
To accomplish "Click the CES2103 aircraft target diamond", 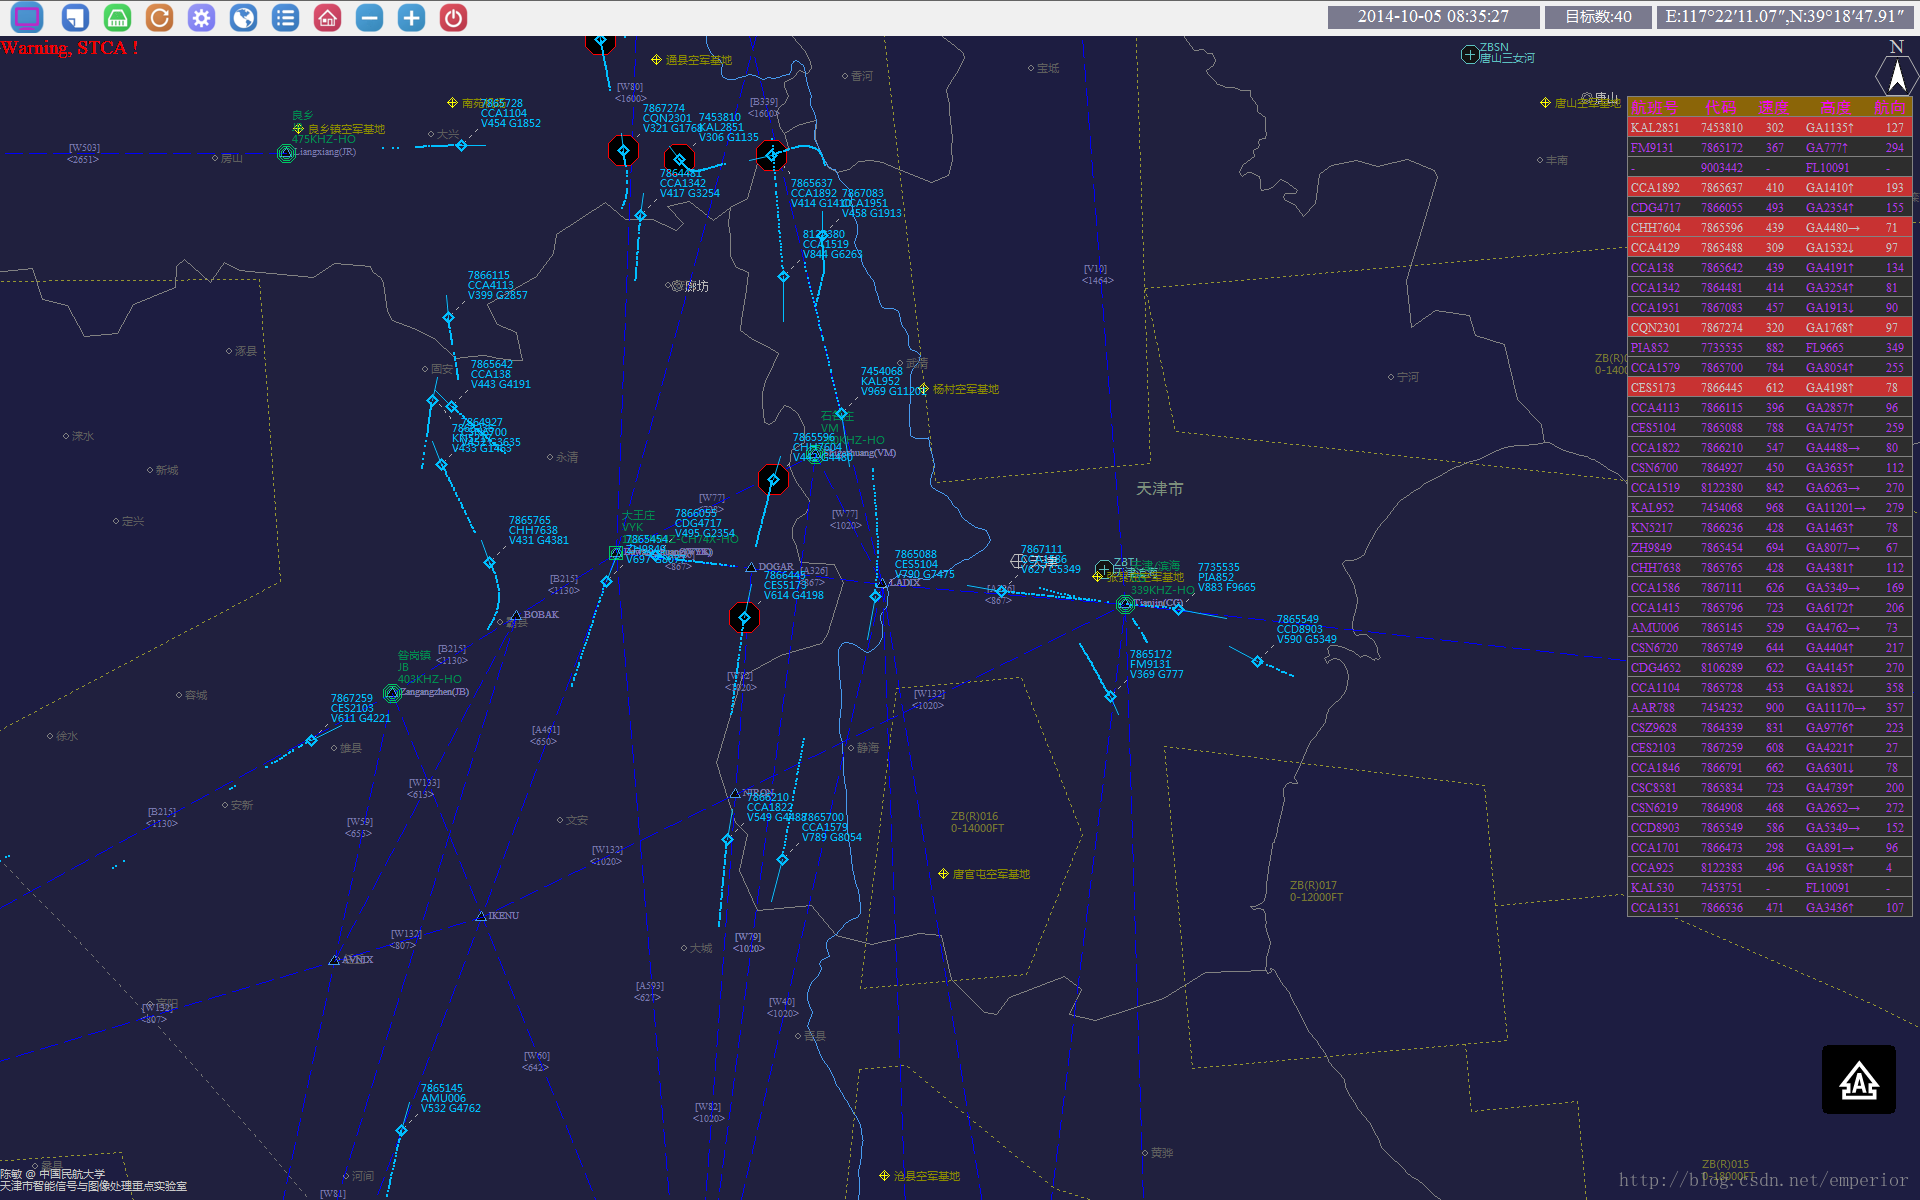I will pos(311,740).
